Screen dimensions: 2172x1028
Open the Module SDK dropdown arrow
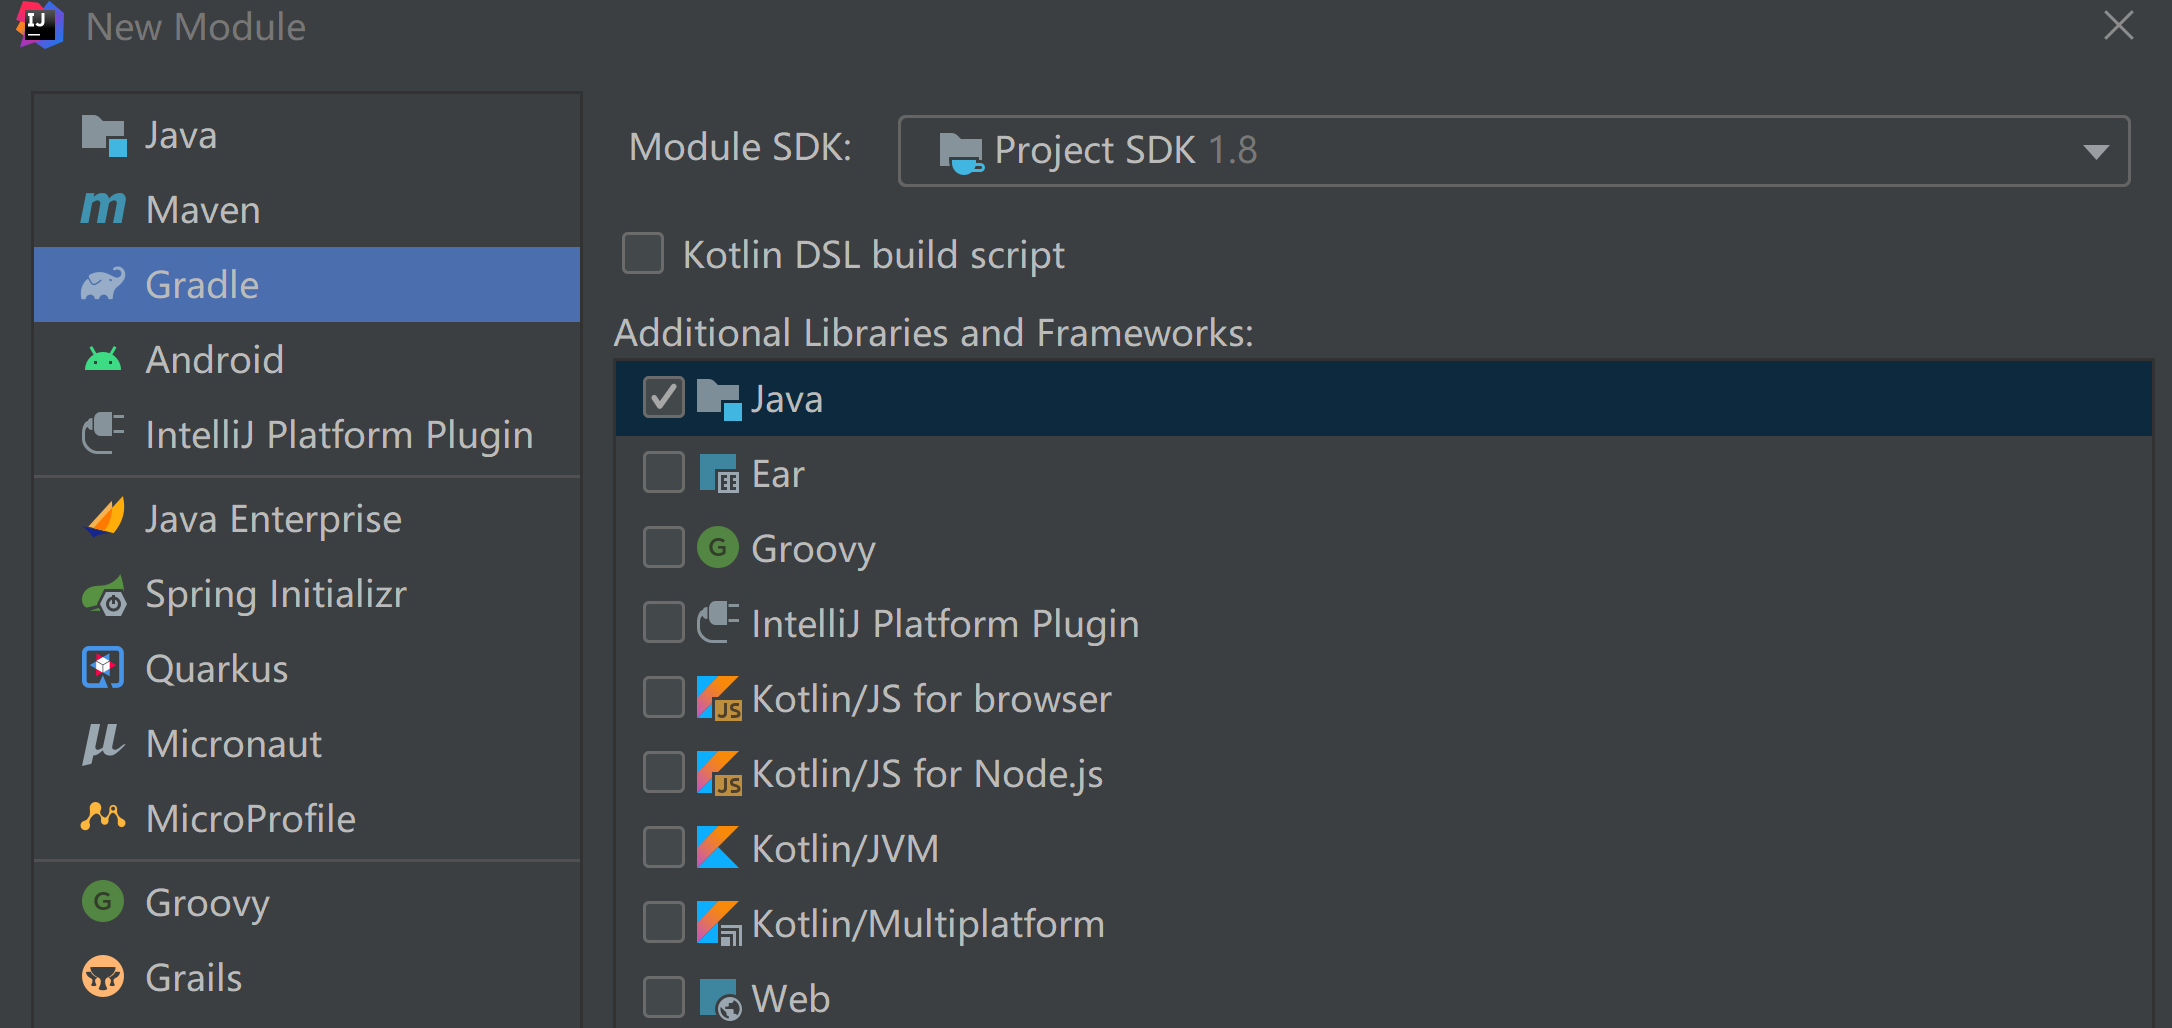pyautogui.click(x=2096, y=152)
